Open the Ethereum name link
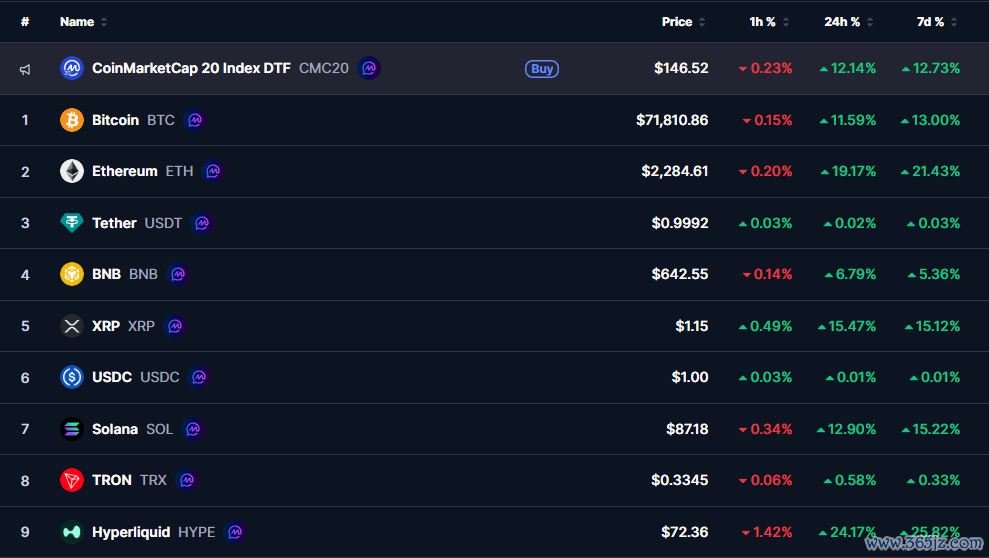Screen dimensions: 989x558 (125, 171)
